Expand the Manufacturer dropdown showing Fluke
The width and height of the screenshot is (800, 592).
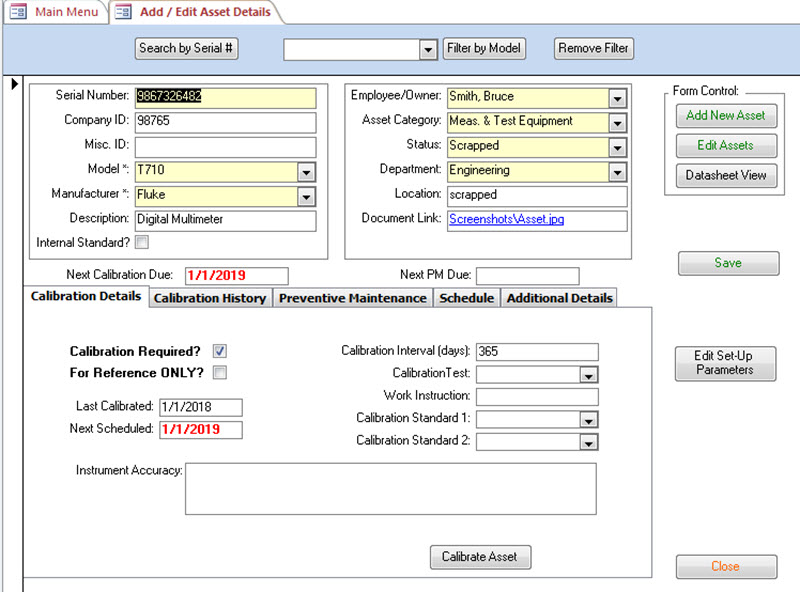(307, 196)
